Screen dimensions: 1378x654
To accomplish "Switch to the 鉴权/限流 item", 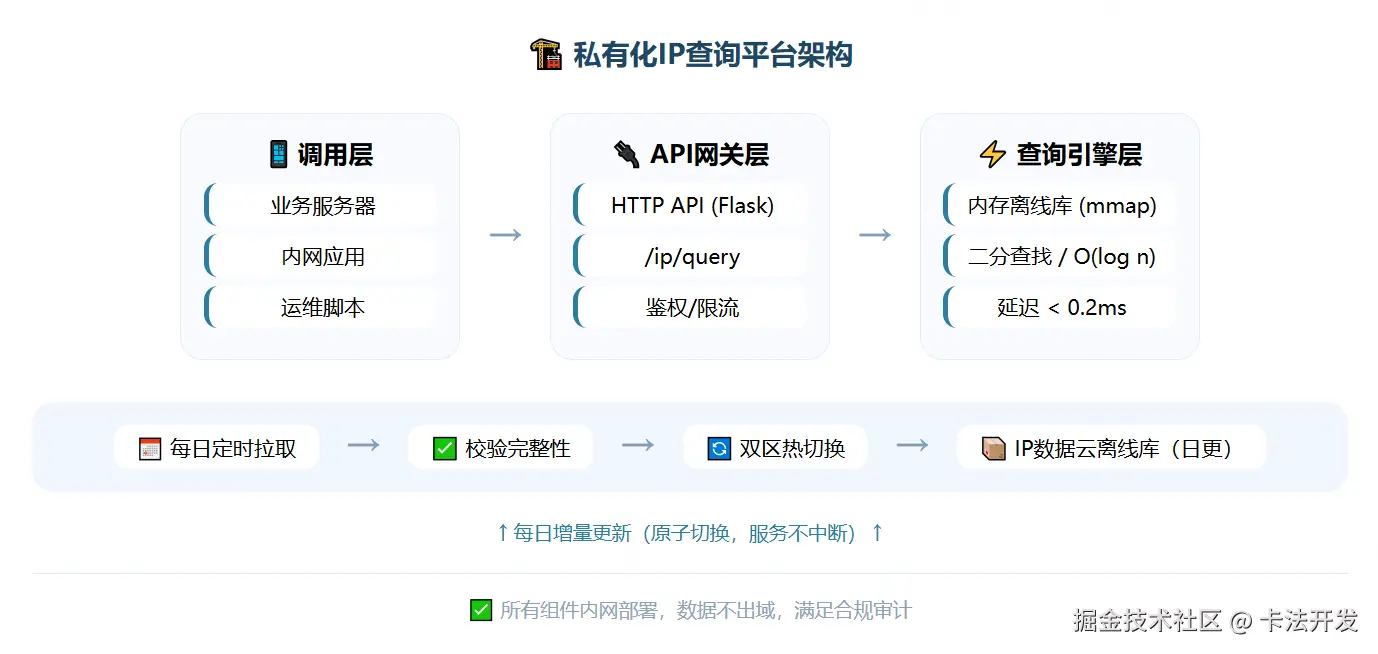I will pos(690,307).
